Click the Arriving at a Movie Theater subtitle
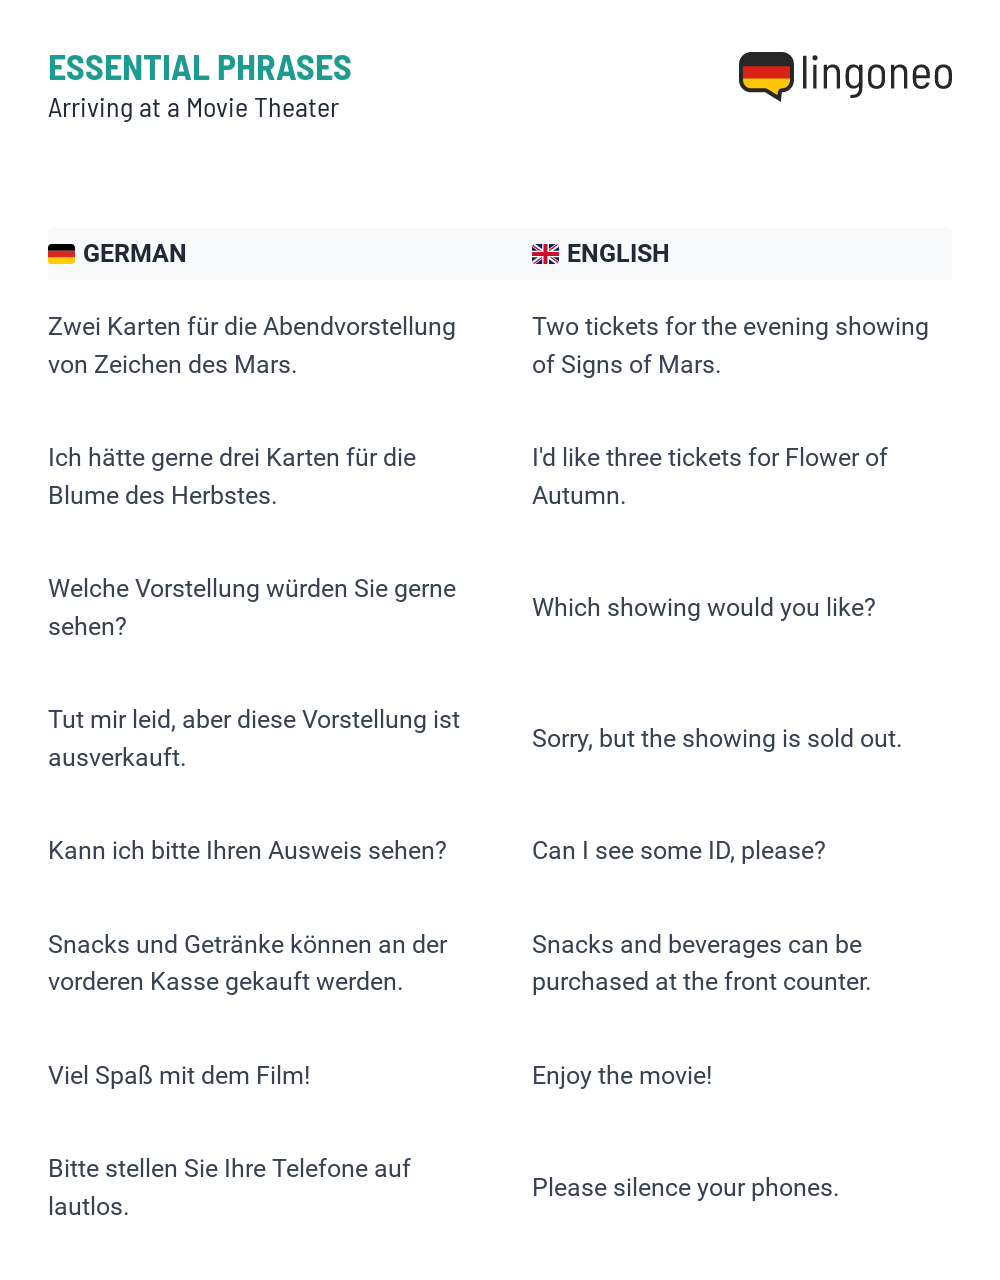The width and height of the screenshot is (1000, 1280). [x=193, y=108]
